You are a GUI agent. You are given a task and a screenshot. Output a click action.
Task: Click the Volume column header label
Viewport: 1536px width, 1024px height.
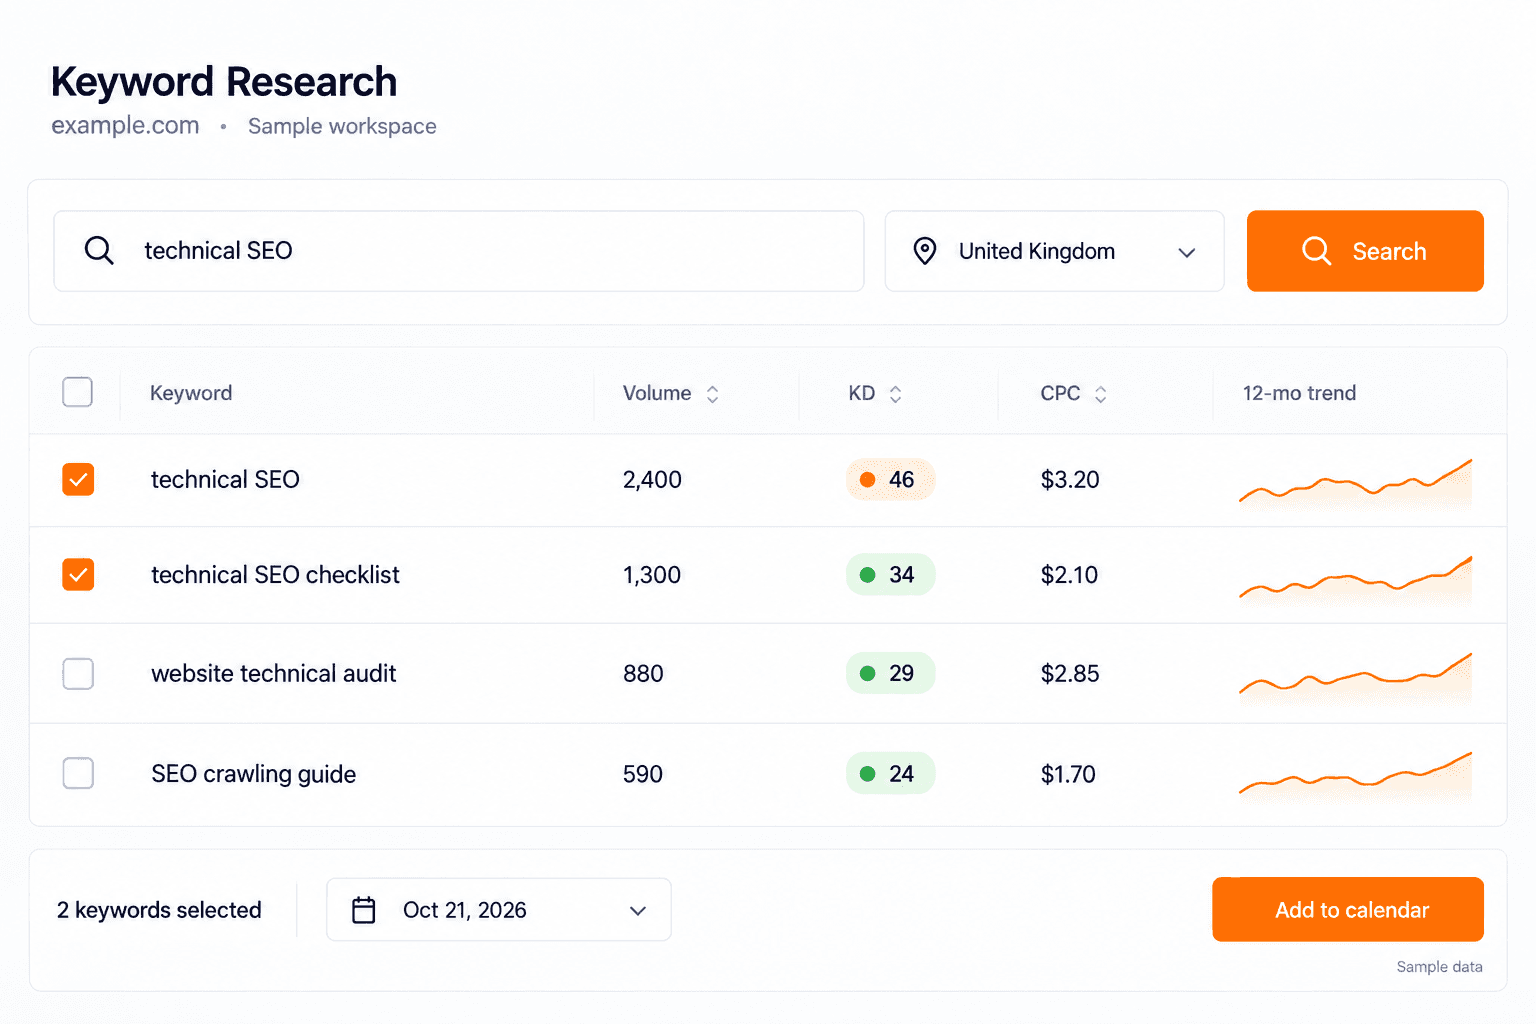click(657, 393)
